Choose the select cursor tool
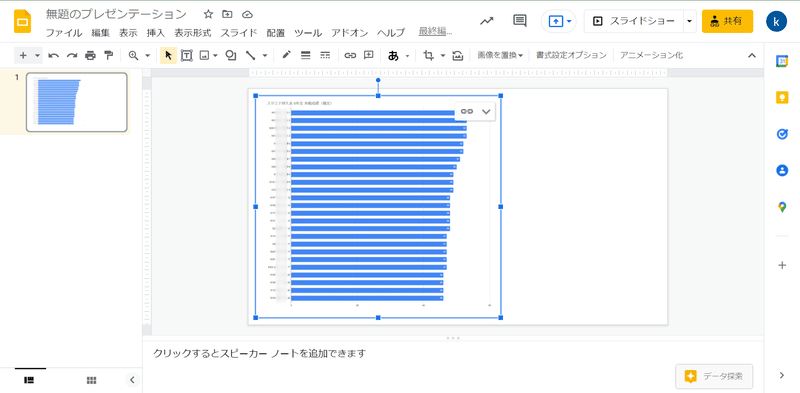The image size is (800, 393). [x=168, y=56]
